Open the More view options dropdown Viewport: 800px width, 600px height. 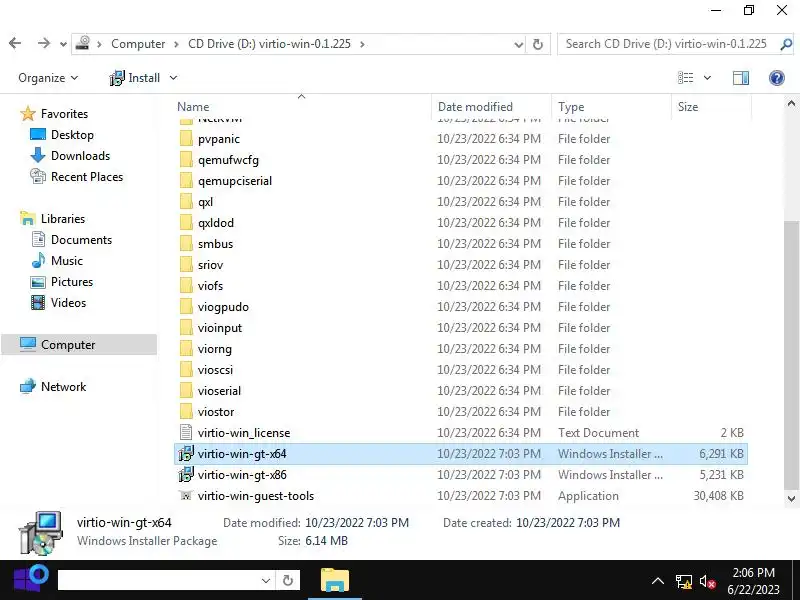(707, 78)
